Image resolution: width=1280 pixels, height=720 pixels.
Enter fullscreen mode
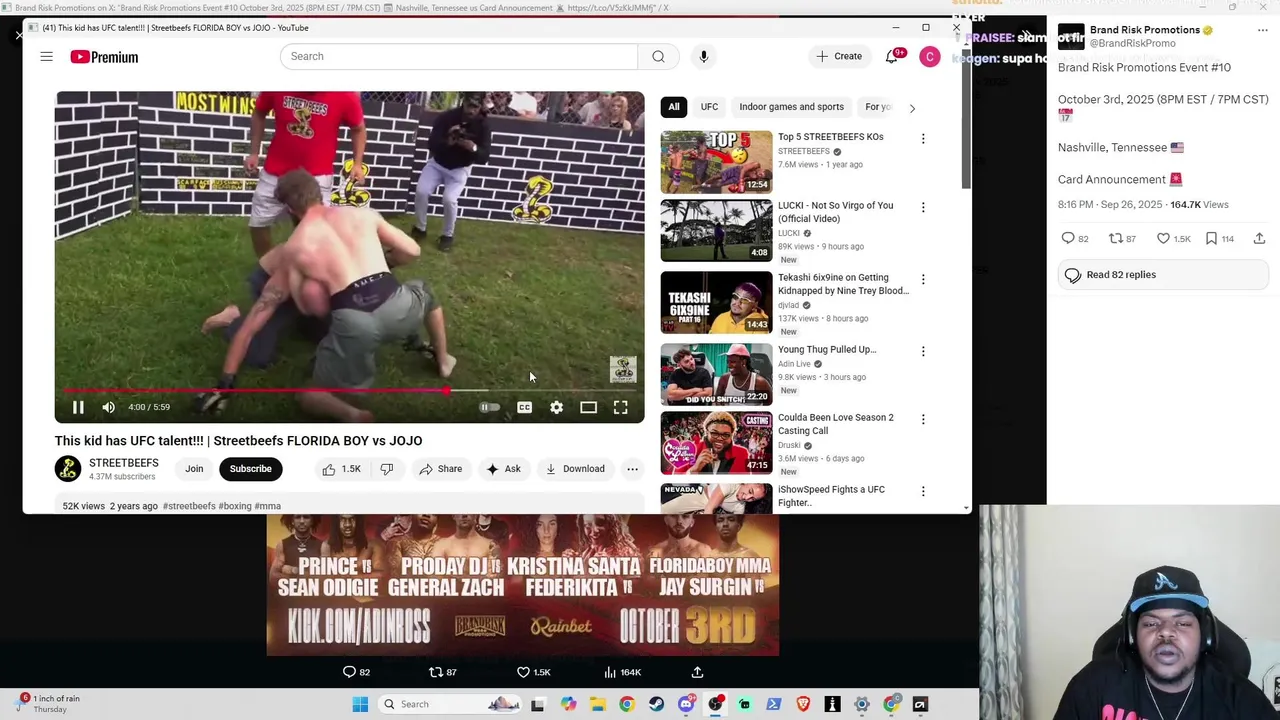(x=620, y=407)
